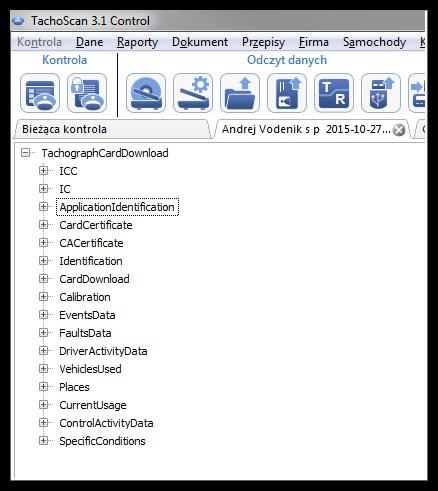This screenshot has height=491, width=438.
Task: Open scanner settings icon with gear
Action: tap(193, 93)
